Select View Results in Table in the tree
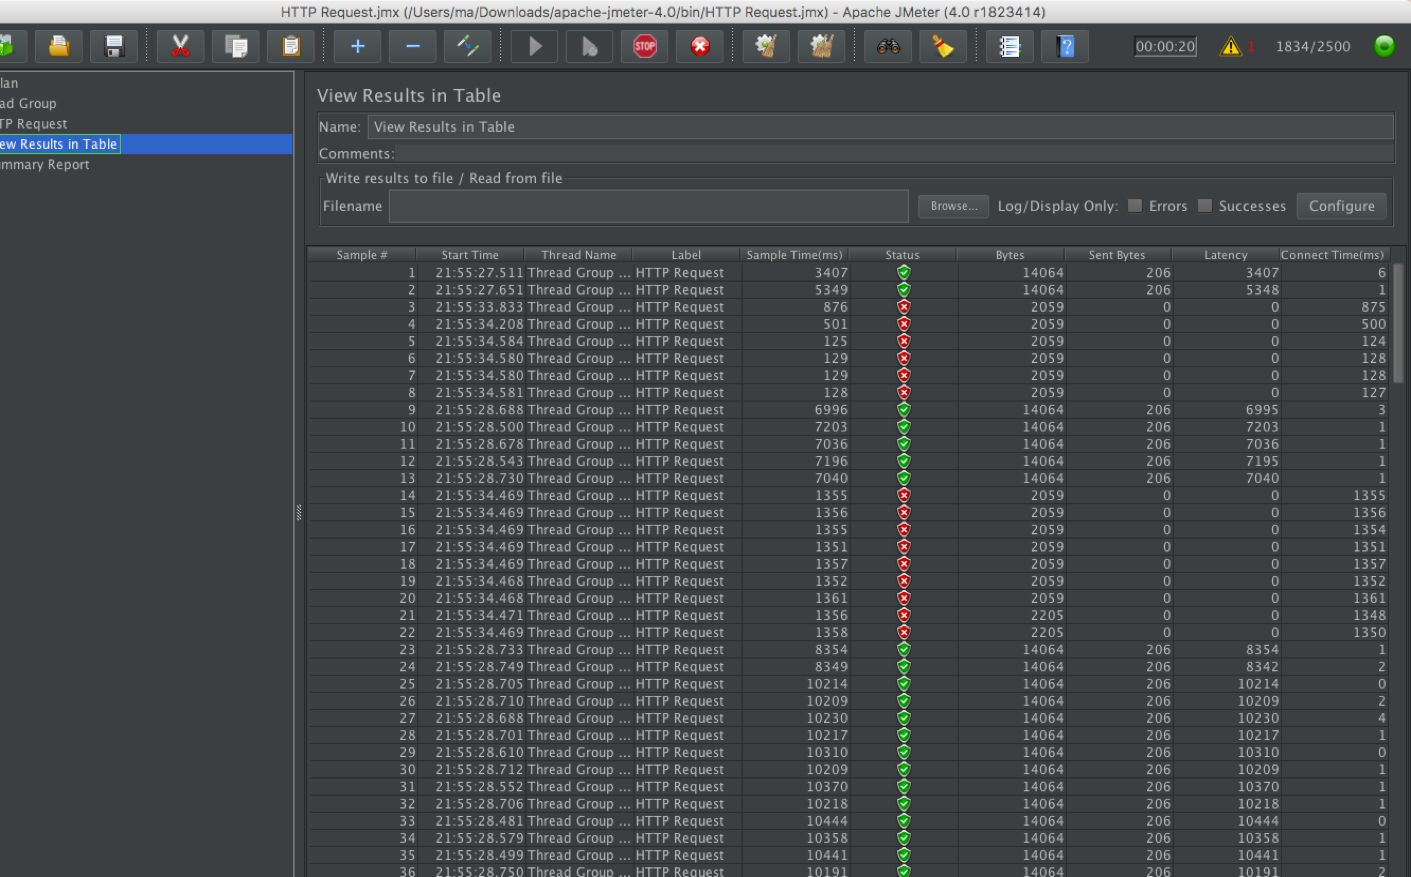 (58, 144)
